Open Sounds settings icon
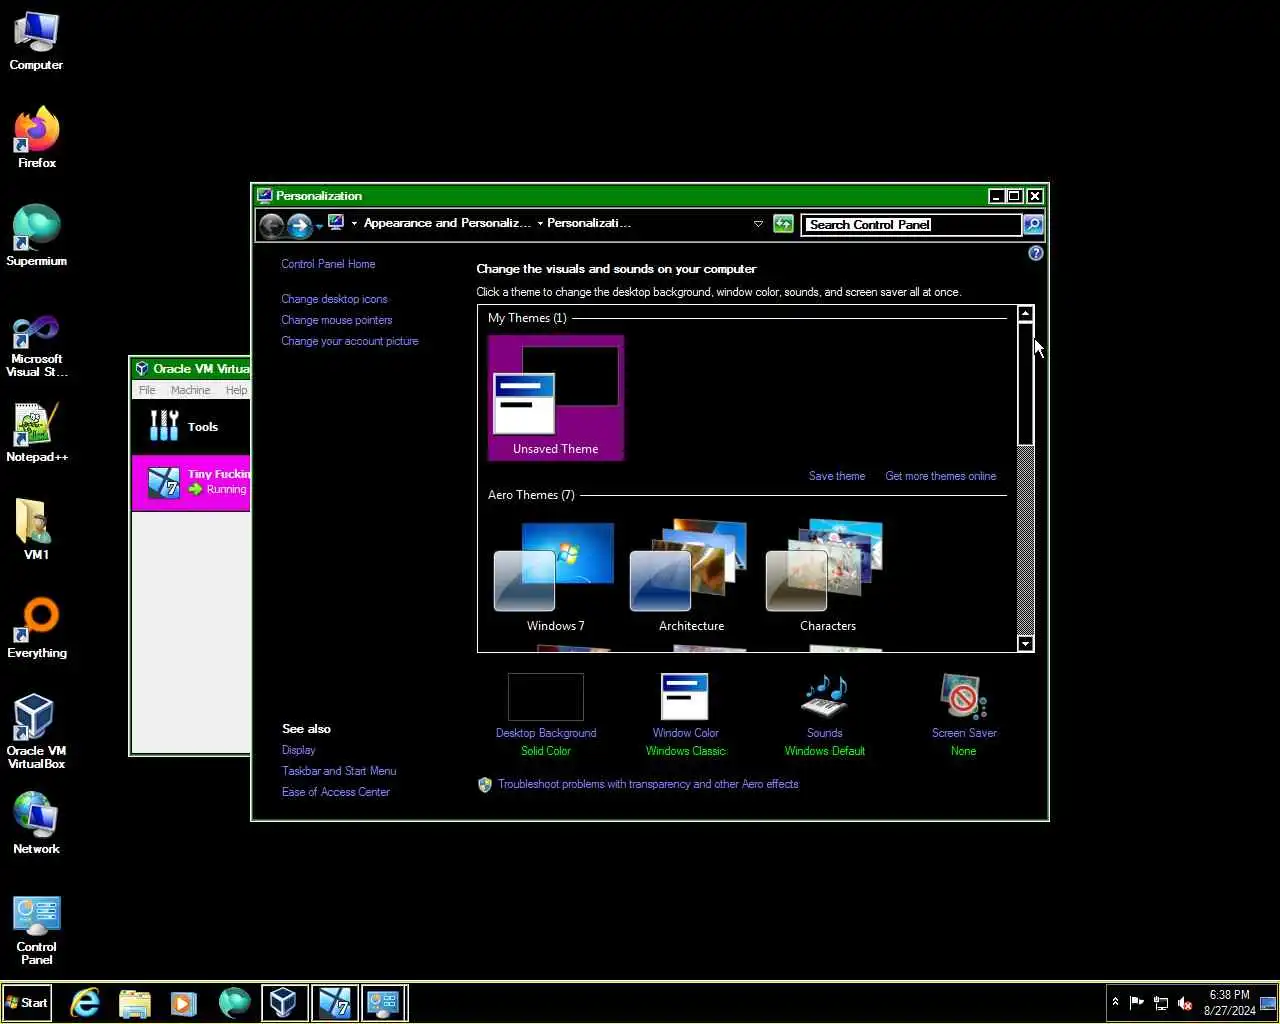The height and width of the screenshot is (1024, 1280). point(825,714)
